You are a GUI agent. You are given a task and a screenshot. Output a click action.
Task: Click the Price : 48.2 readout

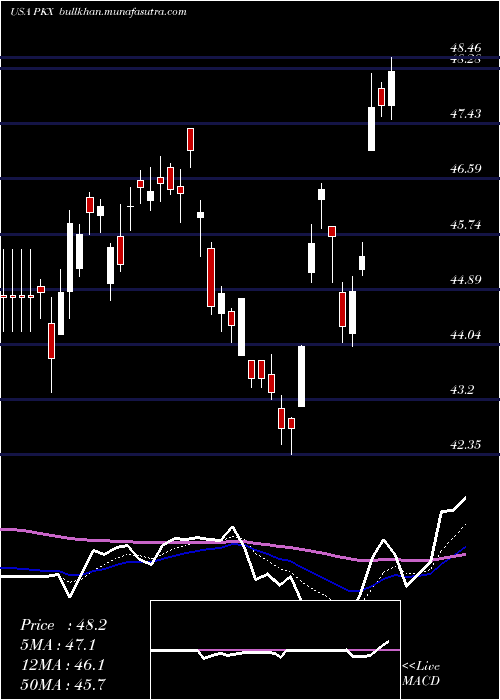(x=63, y=625)
